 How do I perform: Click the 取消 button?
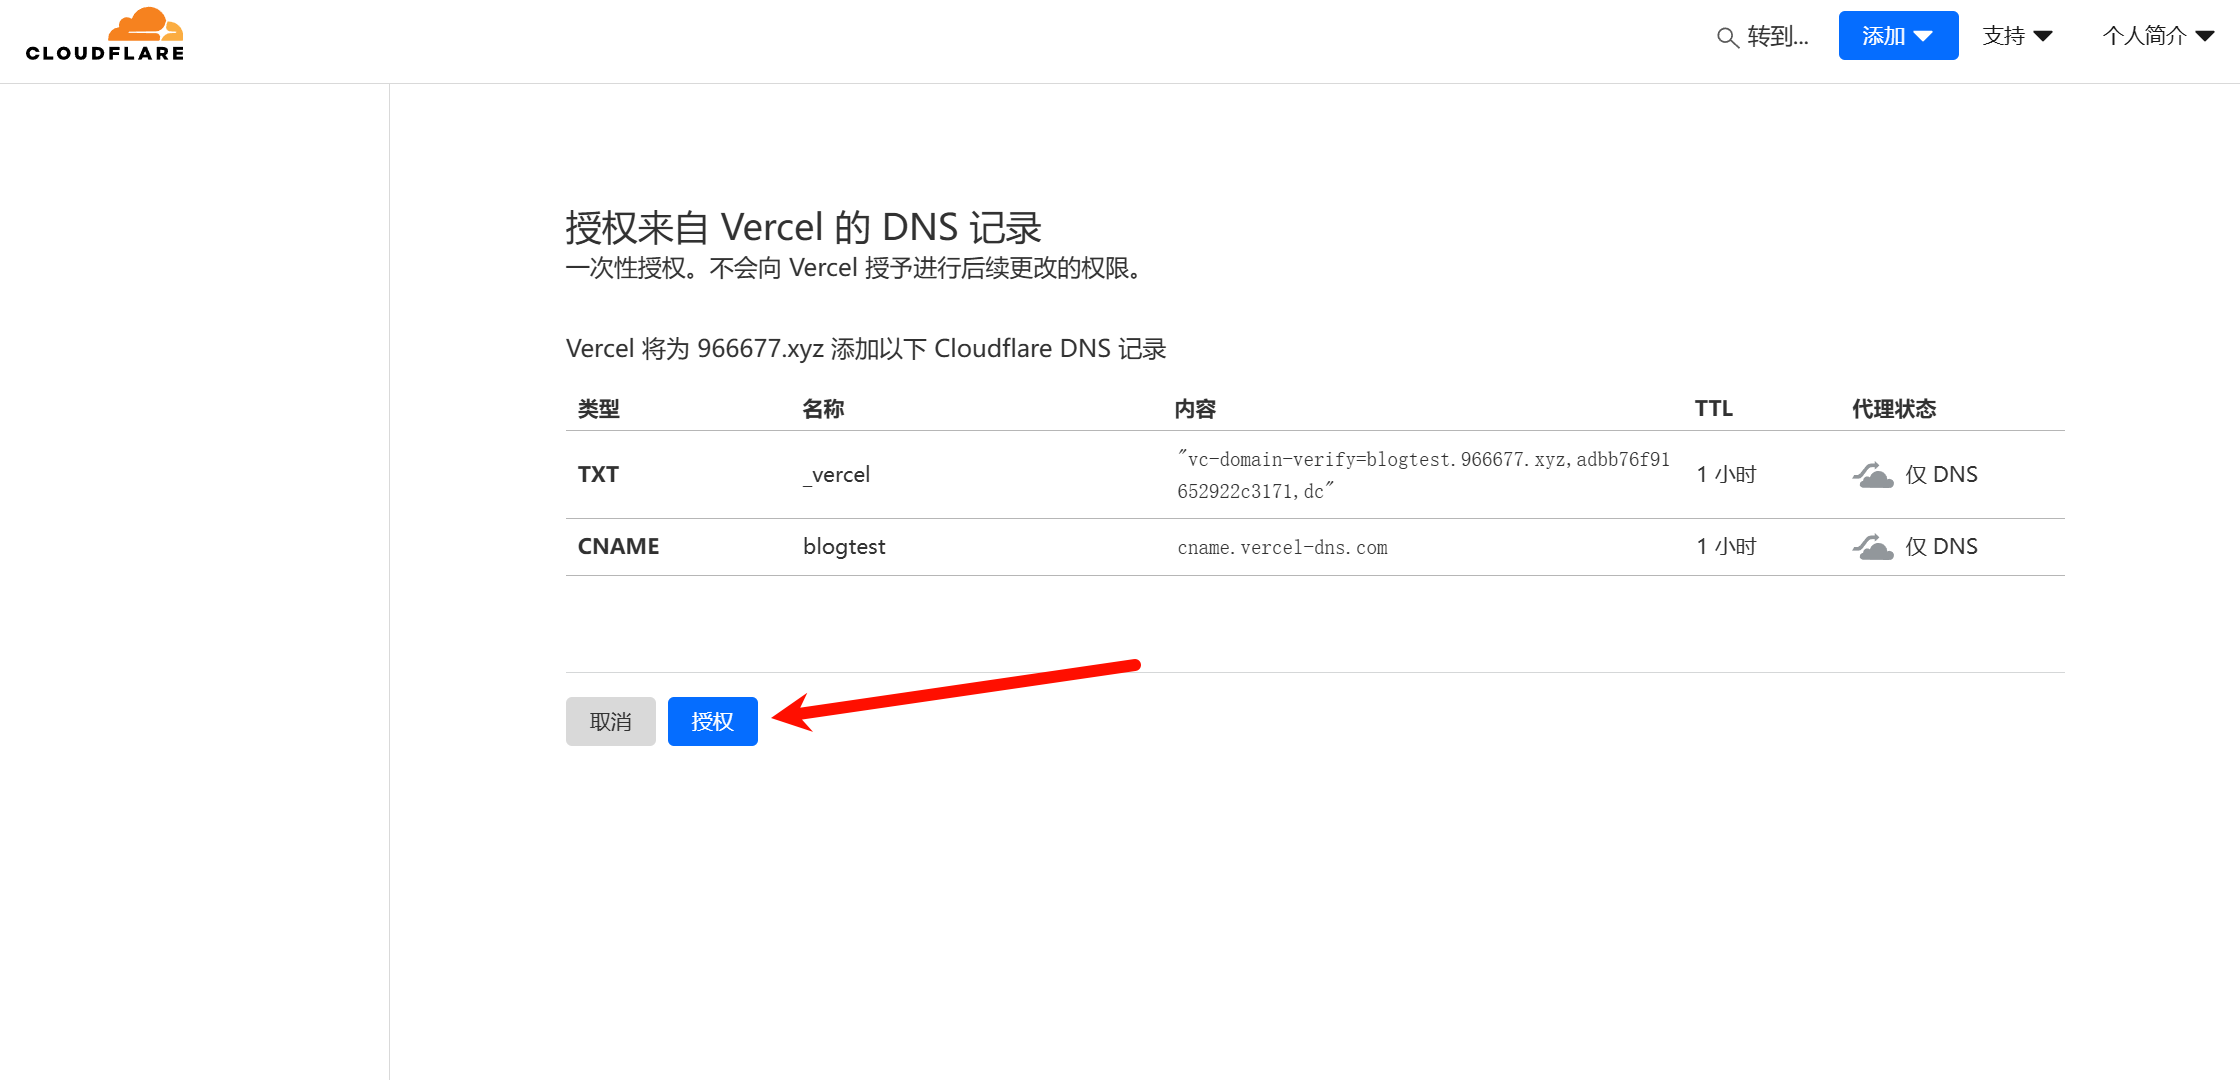click(x=610, y=721)
